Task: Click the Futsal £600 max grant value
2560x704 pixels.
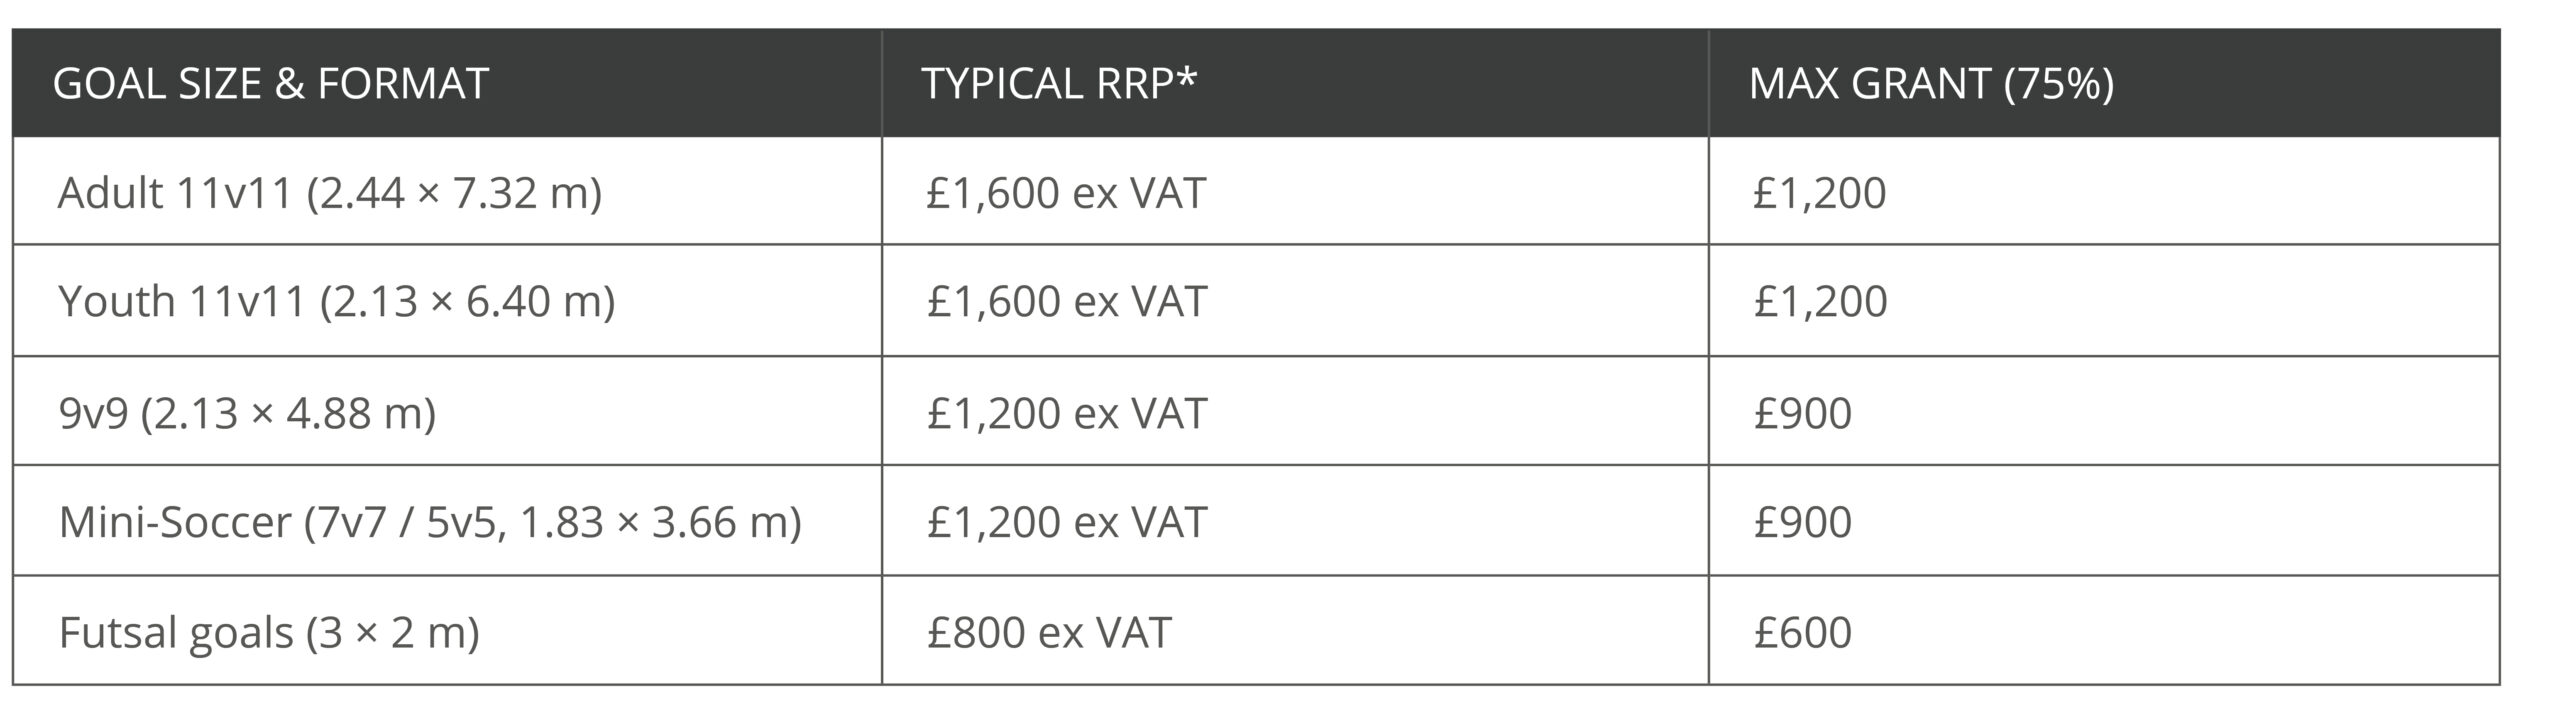Action: [1803, 632]
